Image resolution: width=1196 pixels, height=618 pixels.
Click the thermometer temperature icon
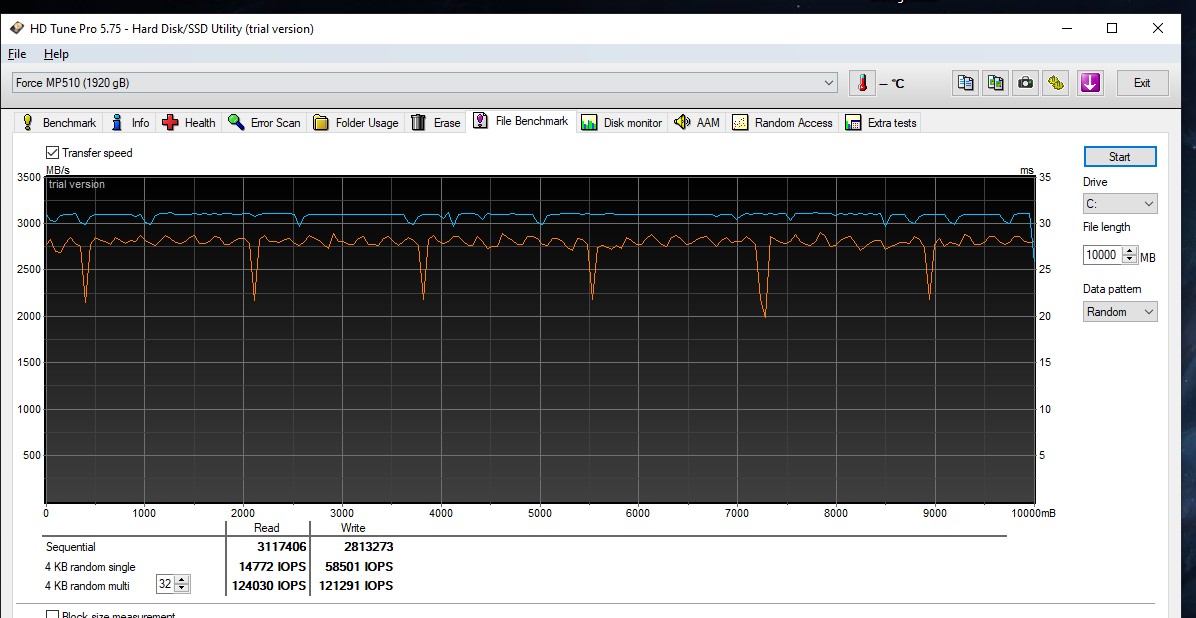[863, 83]
